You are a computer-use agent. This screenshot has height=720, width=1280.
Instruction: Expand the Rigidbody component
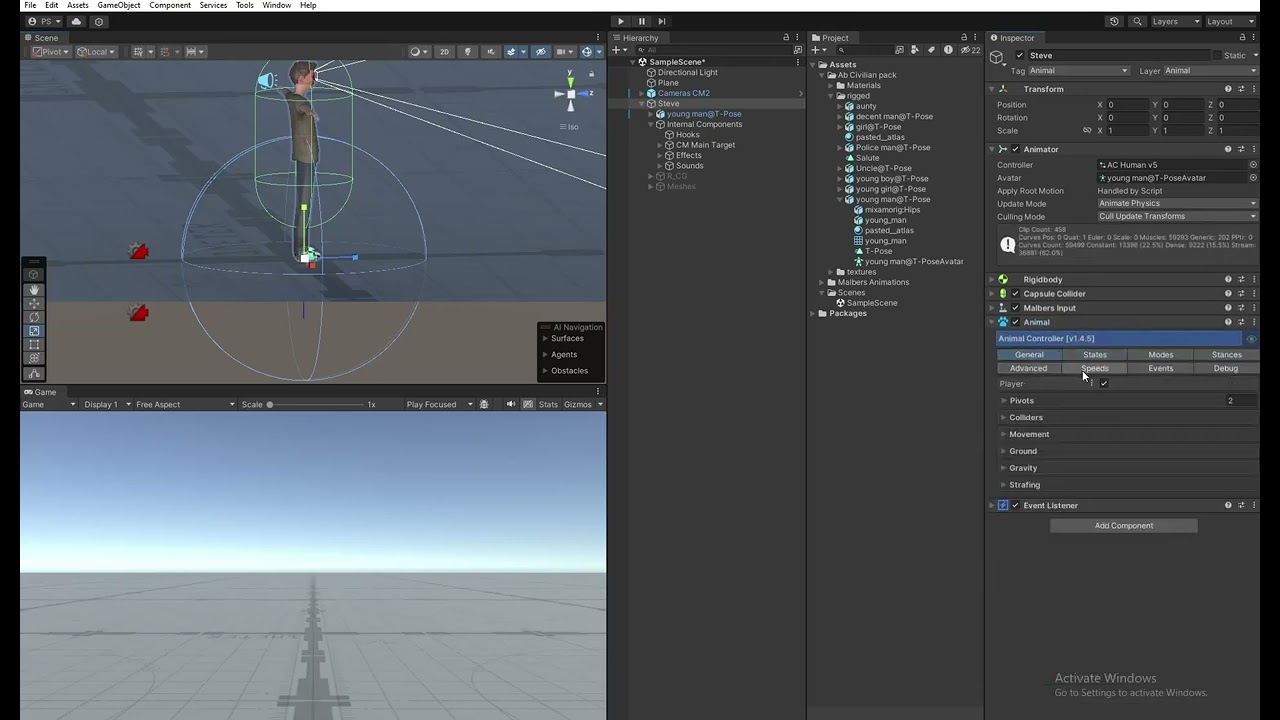pyautogui.click(x=992, y=280)
